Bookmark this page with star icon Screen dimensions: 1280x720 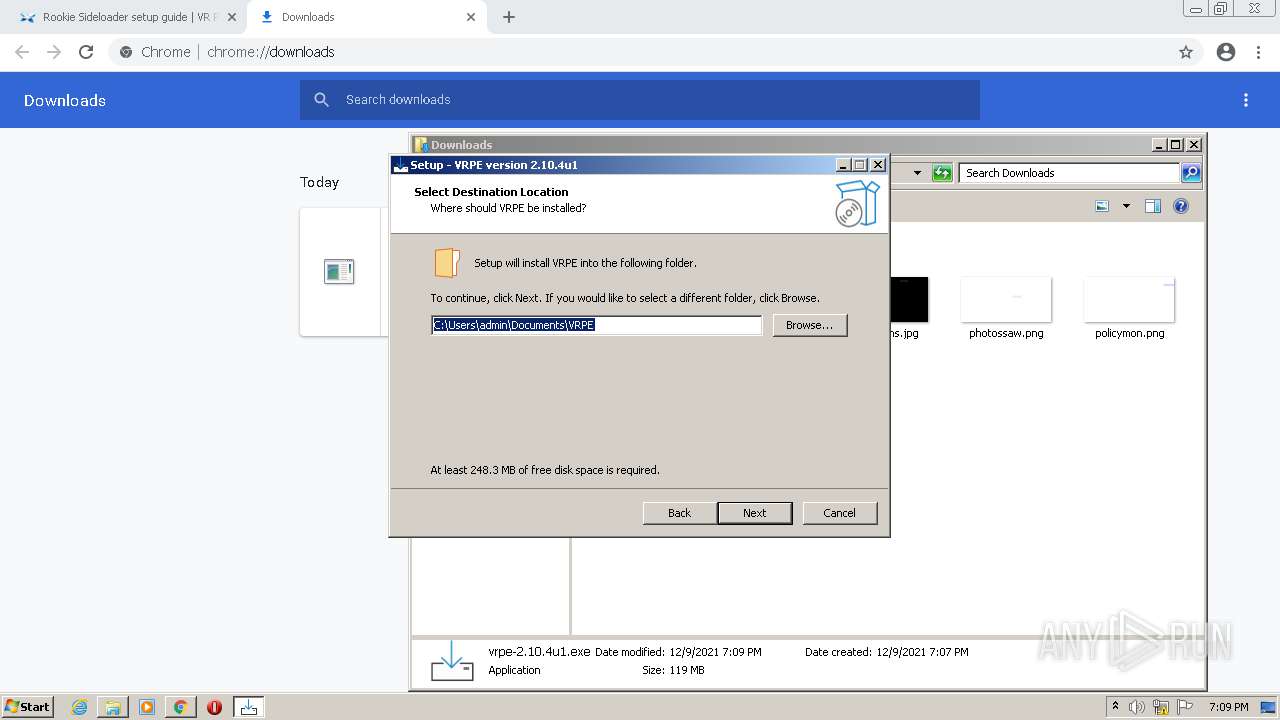coord(1186,52)
